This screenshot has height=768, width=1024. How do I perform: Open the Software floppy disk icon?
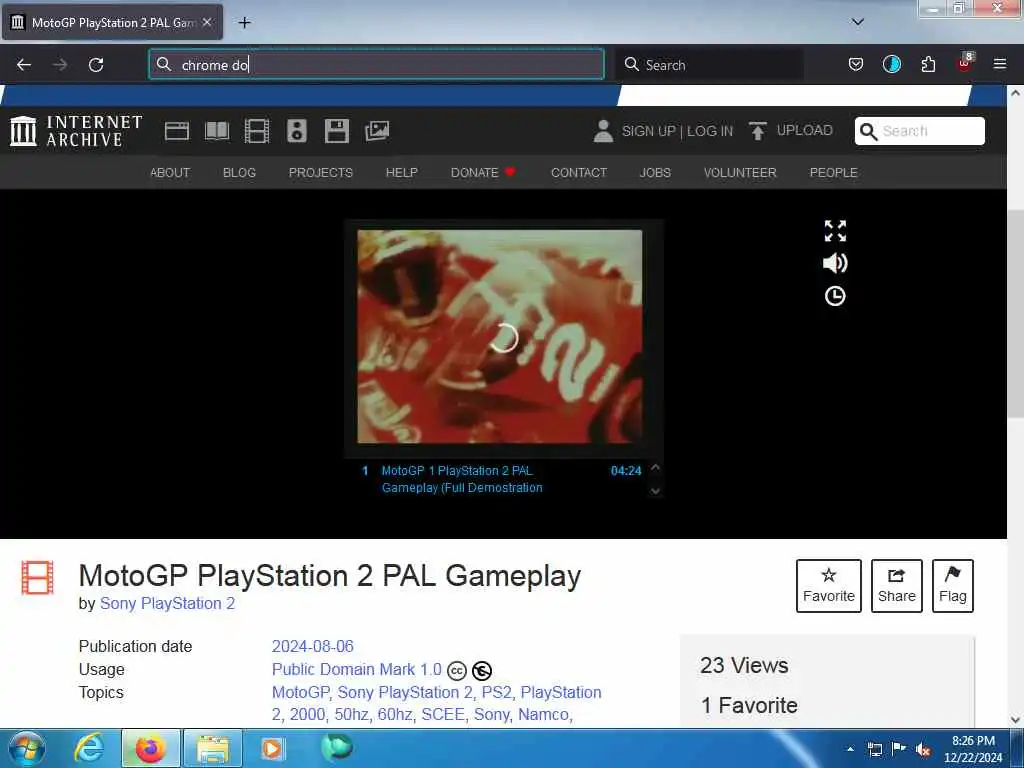point(337,131)
